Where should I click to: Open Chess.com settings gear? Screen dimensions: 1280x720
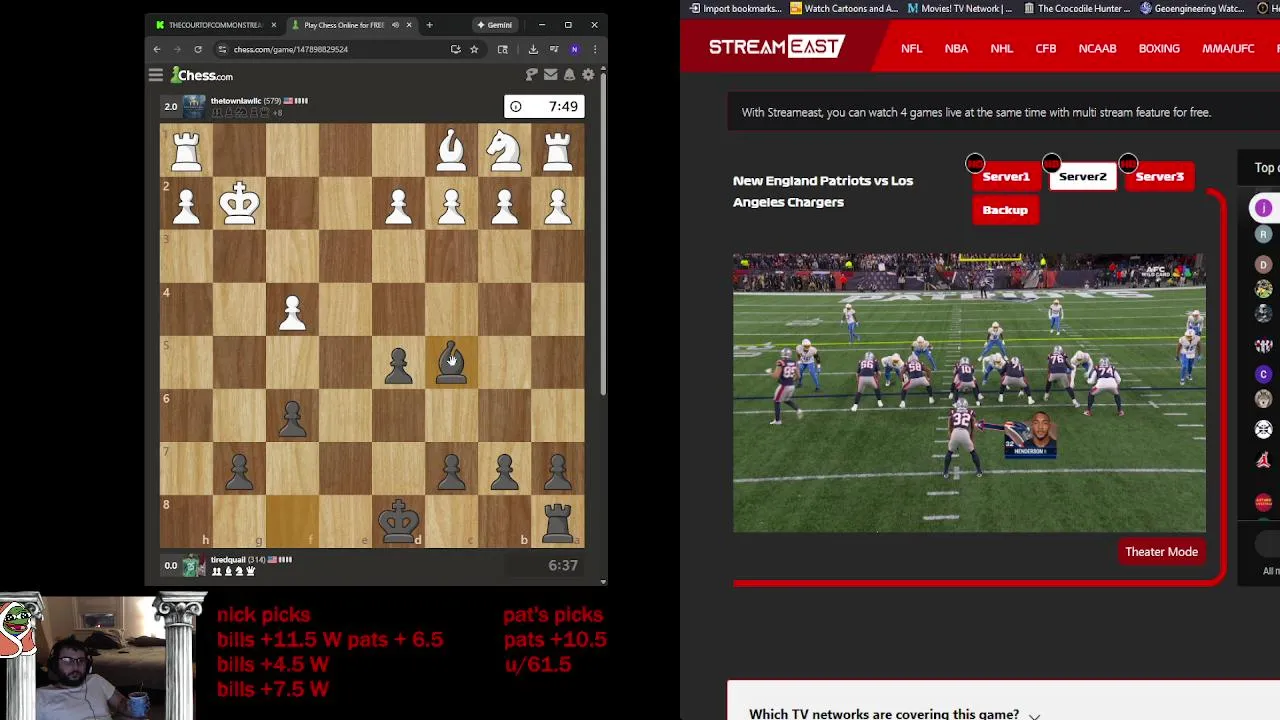[x=588, y=75]
